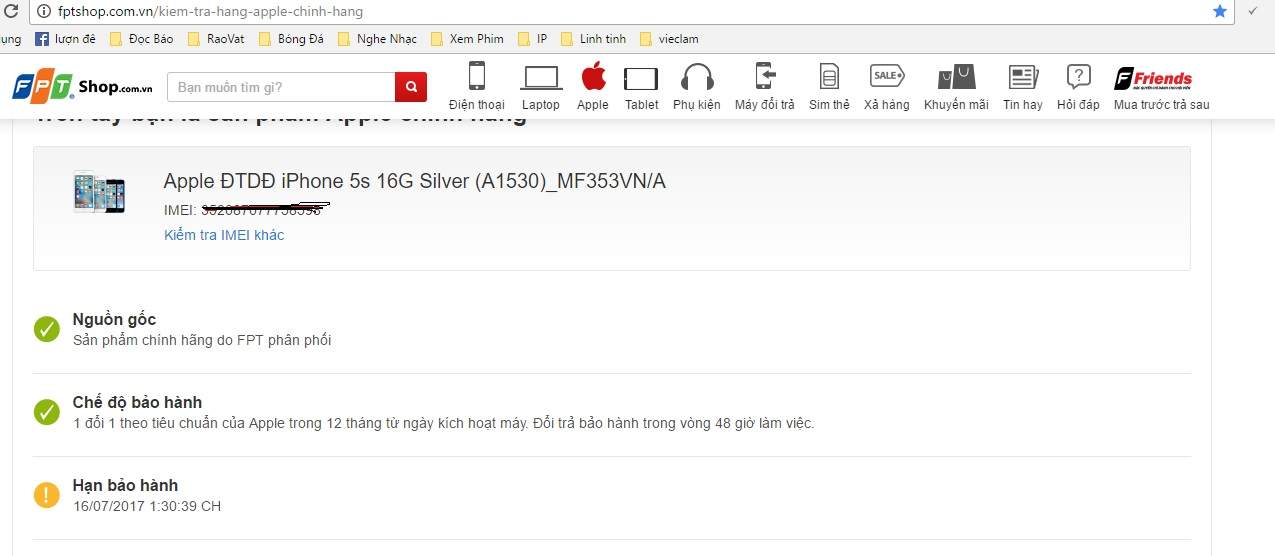This screenshot has height=556, width=1275.
Task: Open the 'Tin hay' news page
Action: click(1023, 86)
